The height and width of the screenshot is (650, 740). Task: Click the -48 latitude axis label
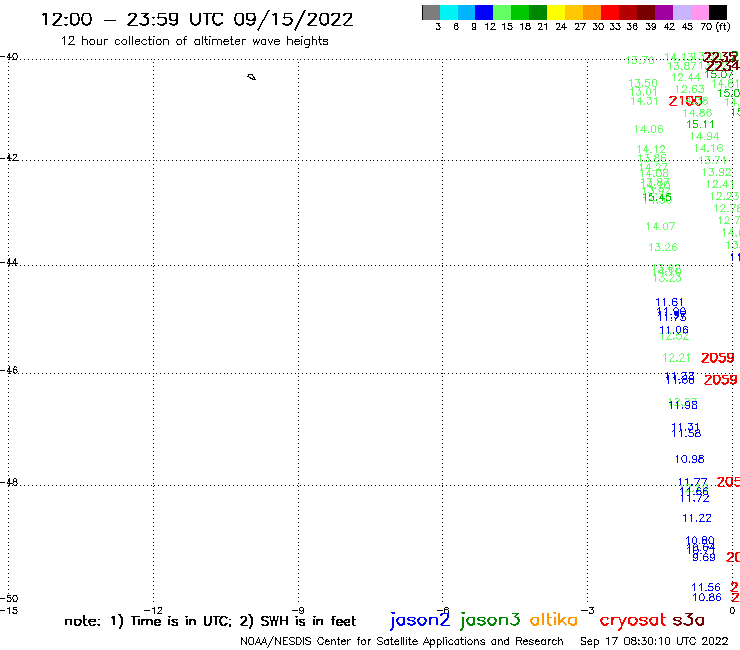(x=9, y=482)
